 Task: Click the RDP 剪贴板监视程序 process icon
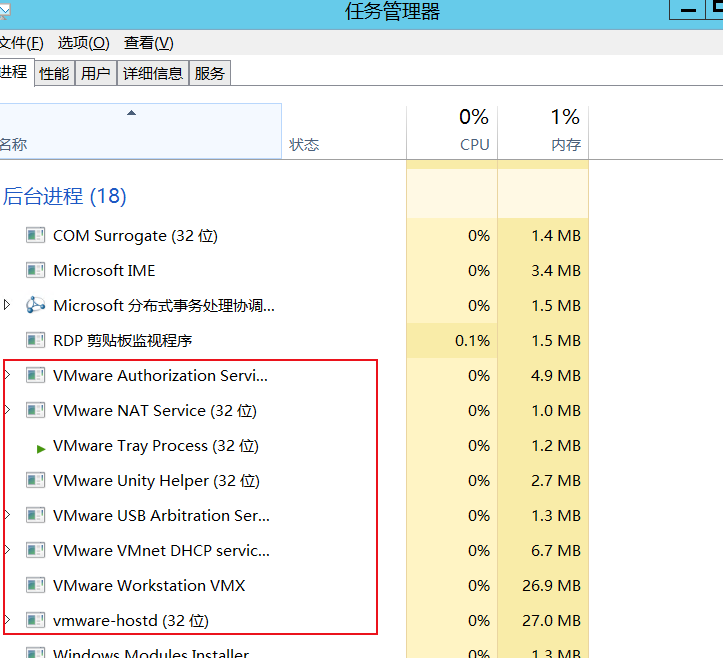35,341
